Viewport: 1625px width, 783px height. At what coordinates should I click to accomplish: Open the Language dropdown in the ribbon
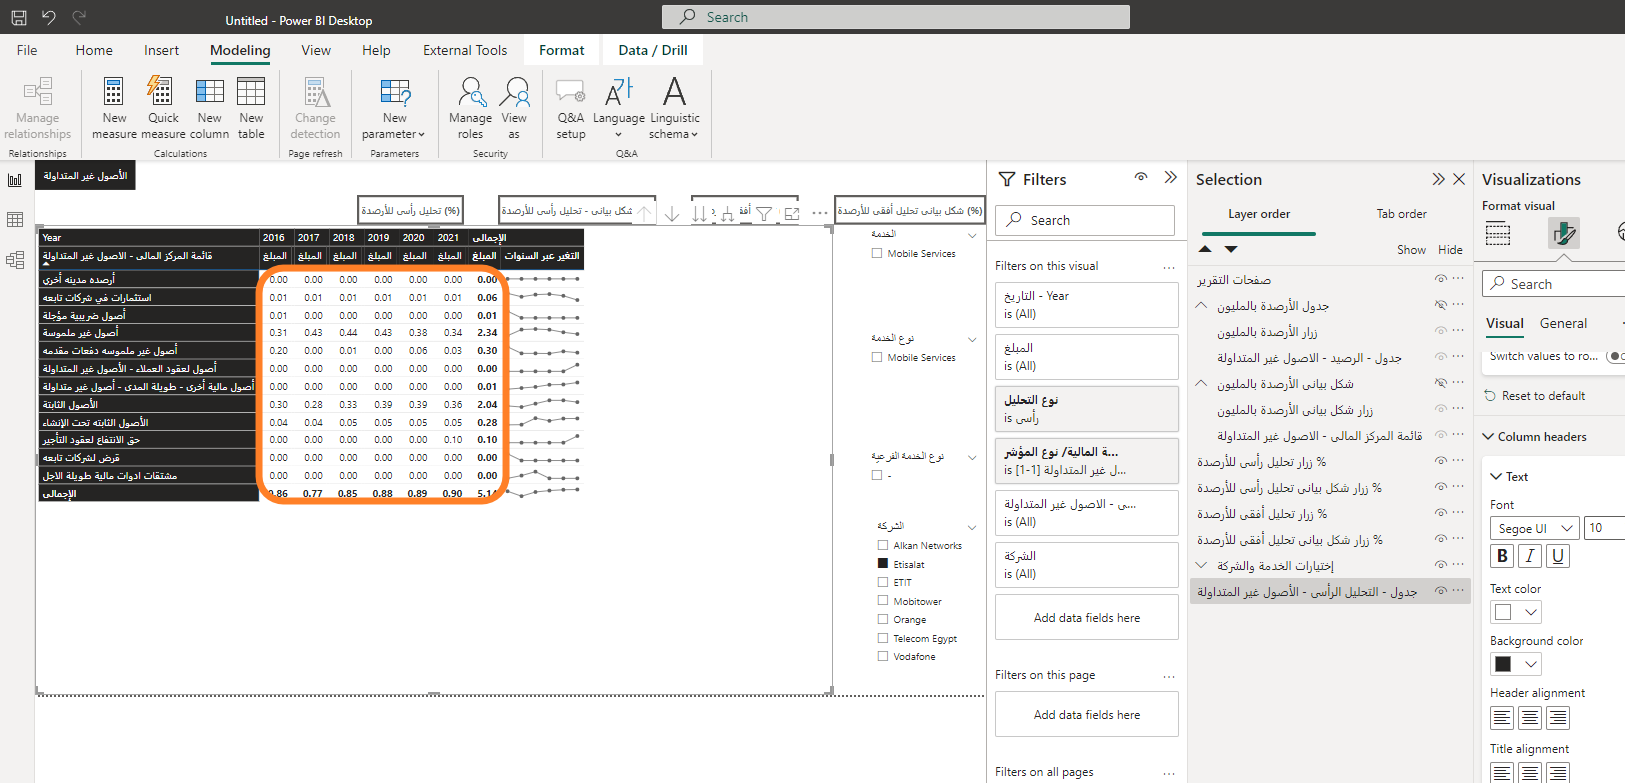(x=619, y=108)
